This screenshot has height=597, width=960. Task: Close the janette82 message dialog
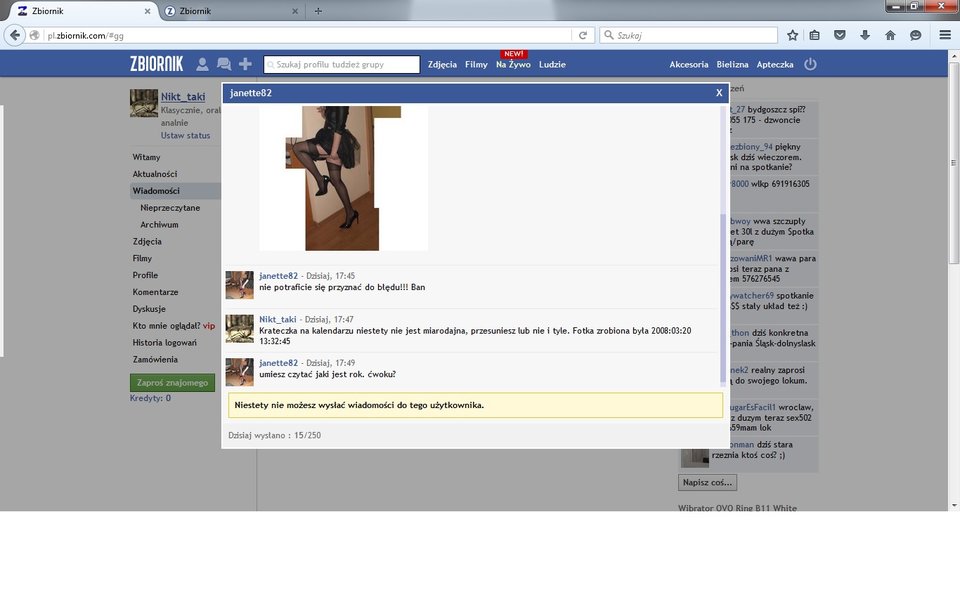(x=718, y=93)
